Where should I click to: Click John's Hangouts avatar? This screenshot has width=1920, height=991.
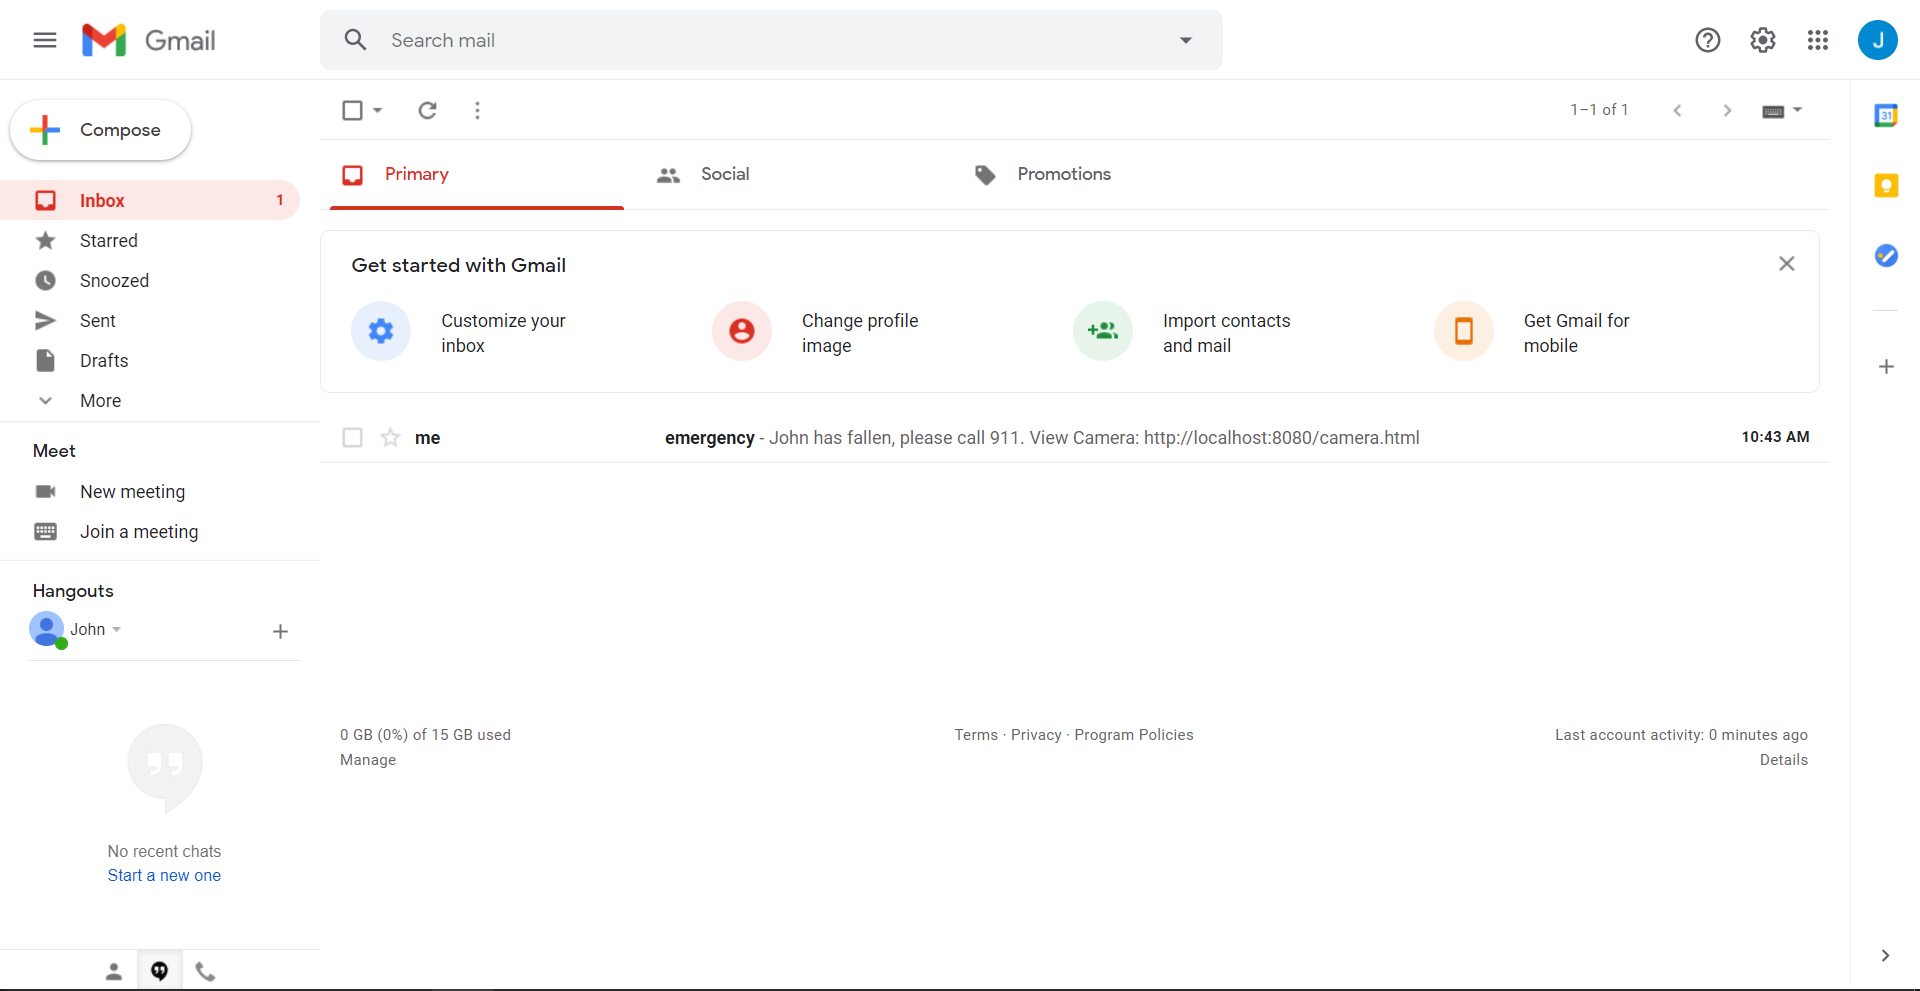pos(47,629)
